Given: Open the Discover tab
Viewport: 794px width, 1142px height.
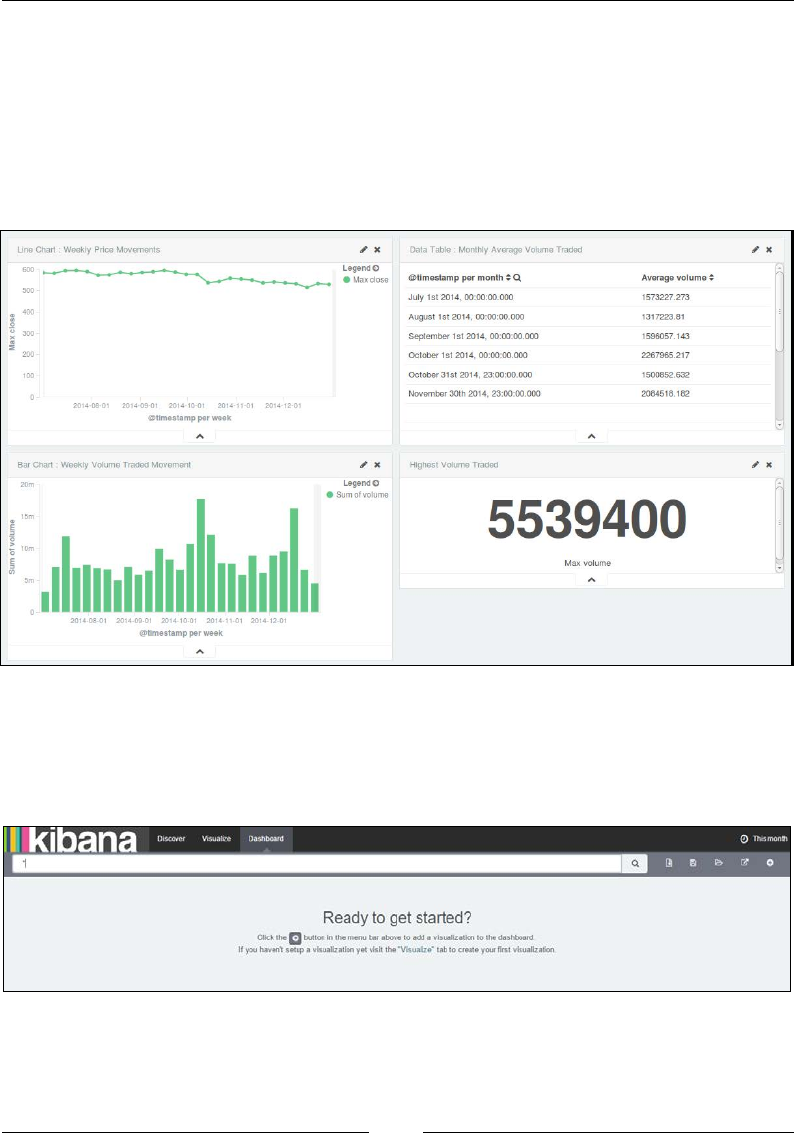Looking at the screenshot, I should click(171, 839).
